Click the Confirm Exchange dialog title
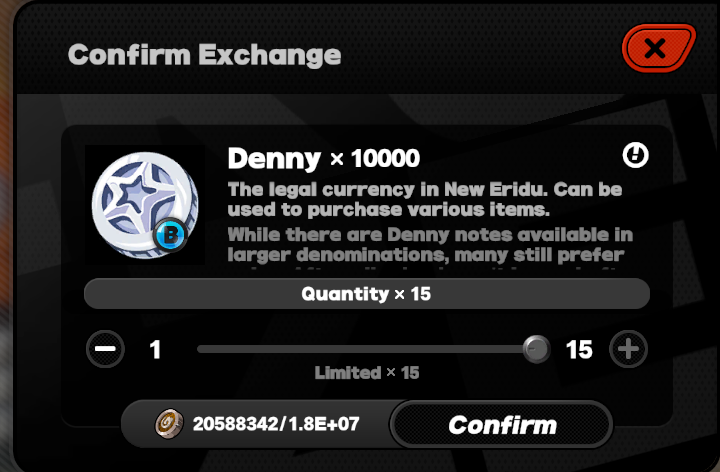The height and width of the screenshot is (472, 720). pos(204,55)
